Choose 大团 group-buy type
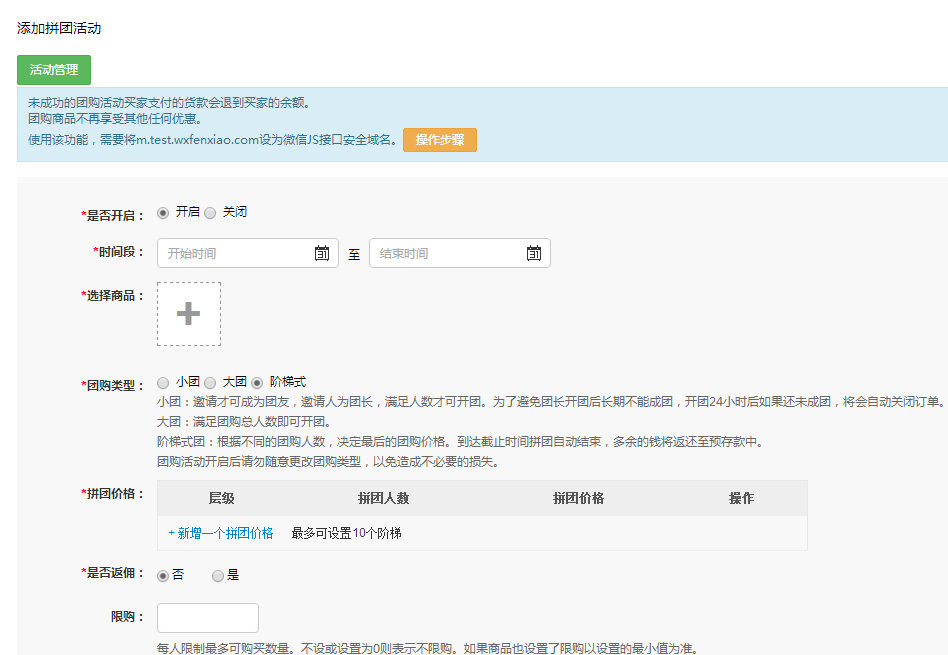The width and height of the screenshot is (948, 655). (x=210, y=383)
